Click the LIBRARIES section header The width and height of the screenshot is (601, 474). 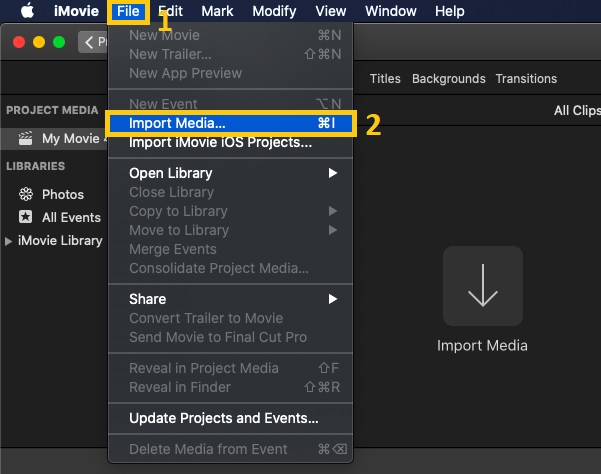36,166
